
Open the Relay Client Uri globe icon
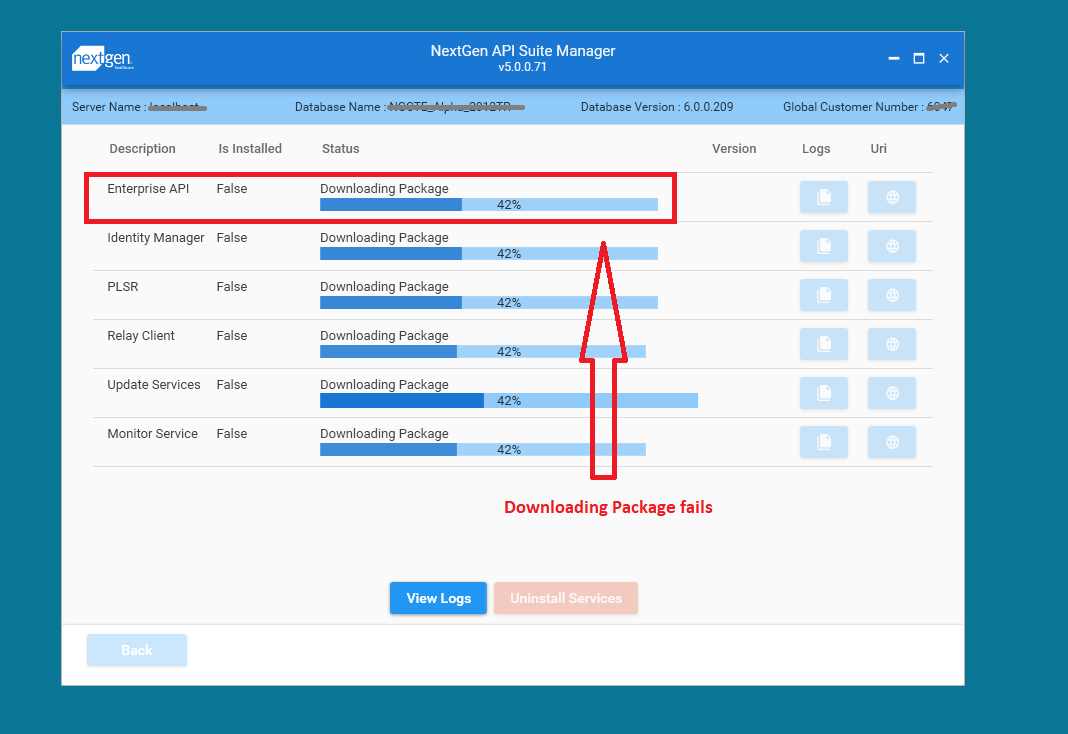pyautogui.click(x=892, y=345)
